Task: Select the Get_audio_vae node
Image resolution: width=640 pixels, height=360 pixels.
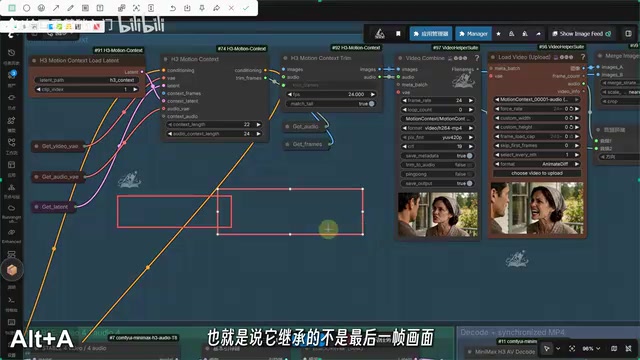Action: tap(58, 177)
